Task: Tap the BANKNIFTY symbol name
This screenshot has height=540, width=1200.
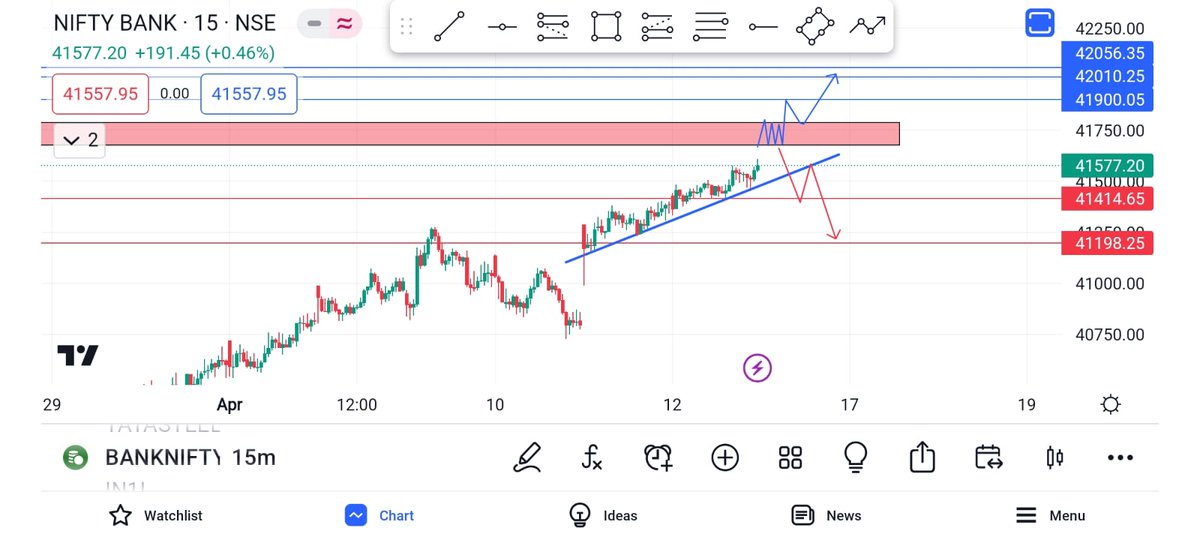Action: 163,458
